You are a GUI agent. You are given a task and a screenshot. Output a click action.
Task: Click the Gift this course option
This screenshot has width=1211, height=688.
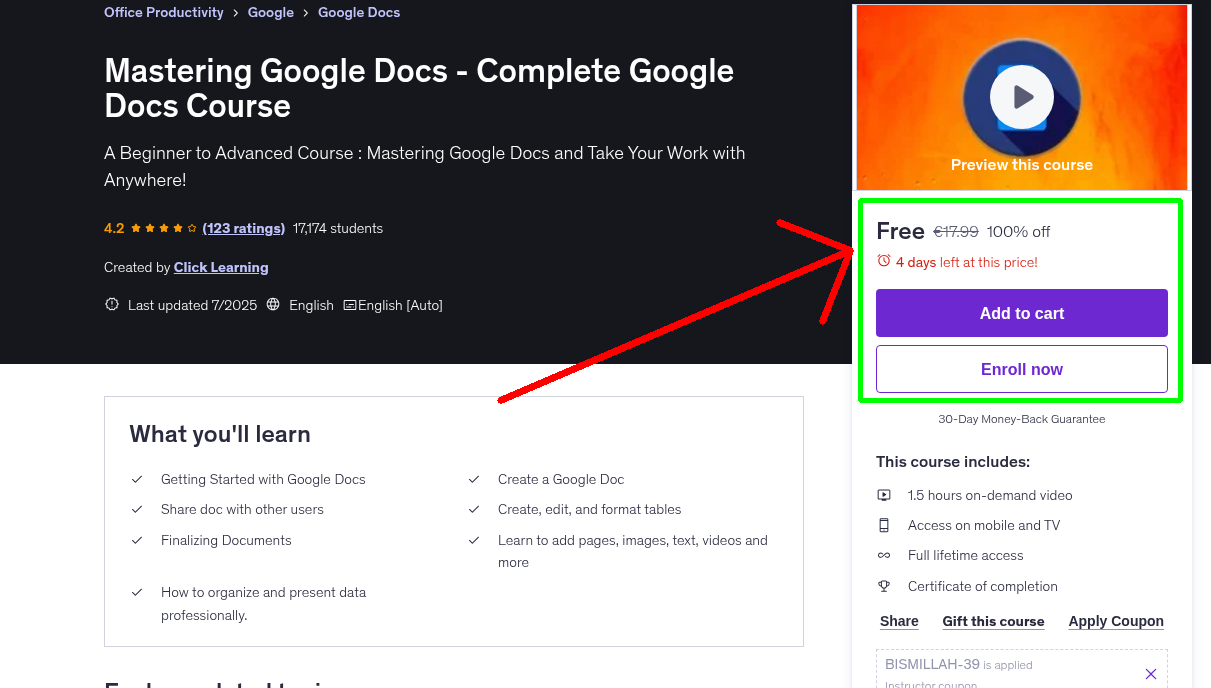(993, 621)
